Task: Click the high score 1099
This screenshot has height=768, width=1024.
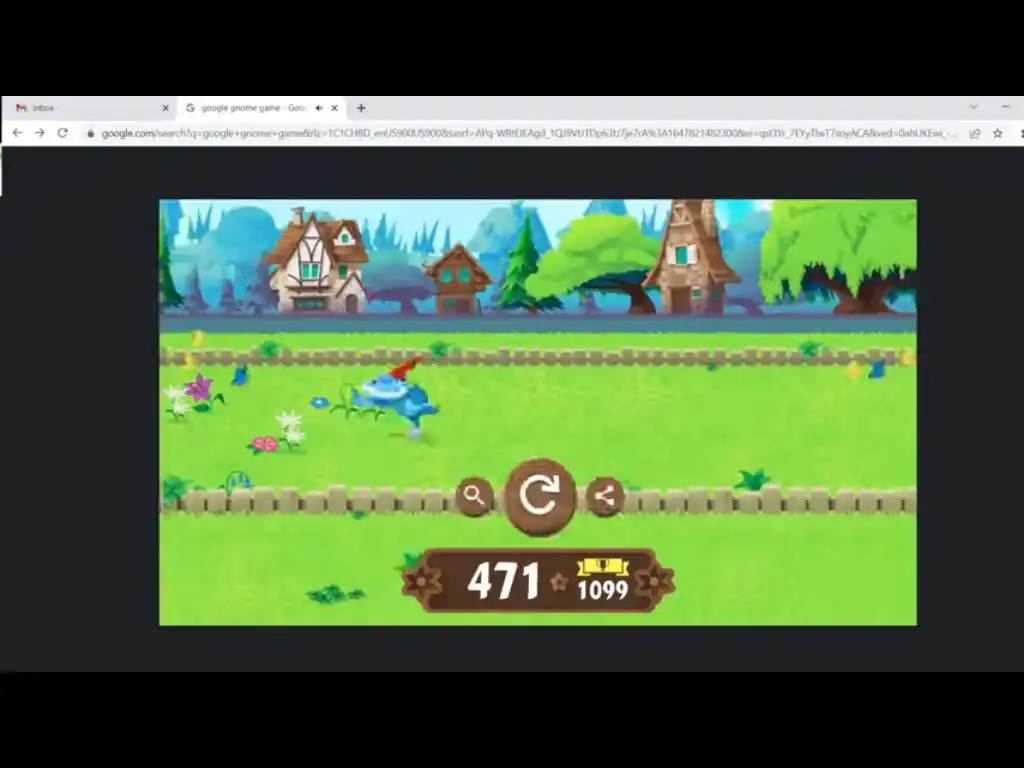Action: pos(602,590)
